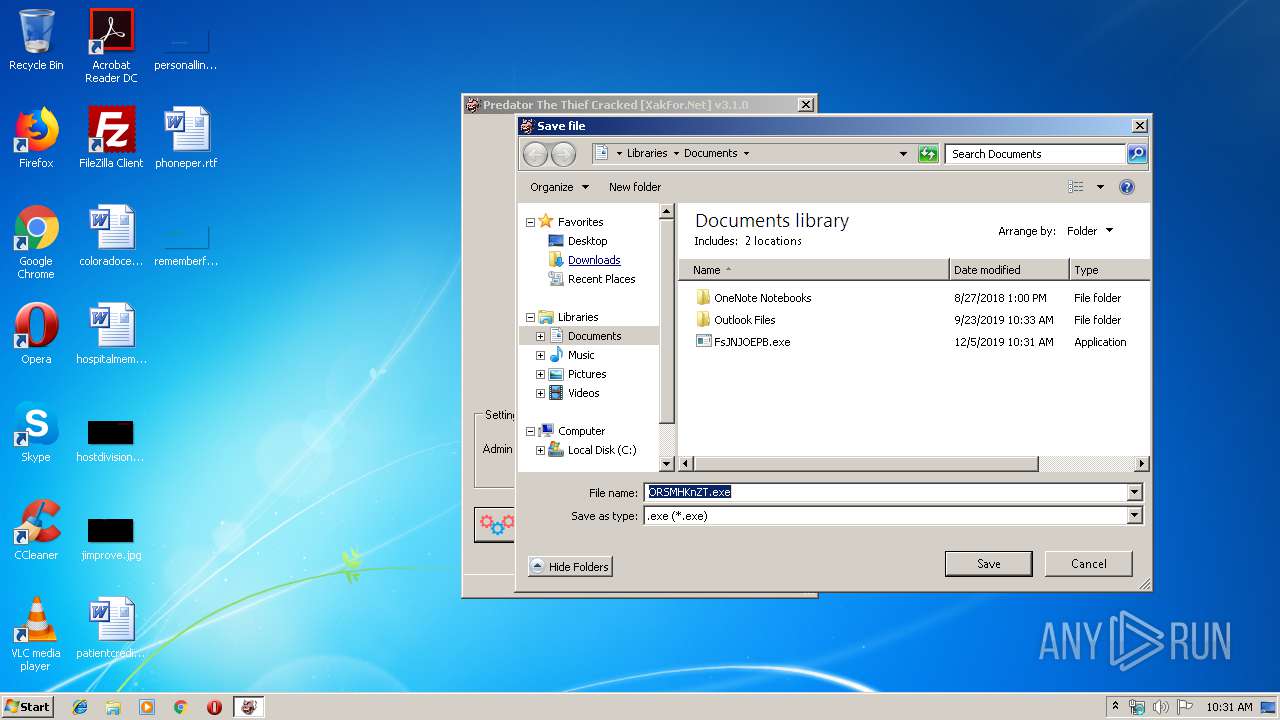Screen dimensions: 1280x720
Task: Sort by the Date modified column
Action: 1009,270
